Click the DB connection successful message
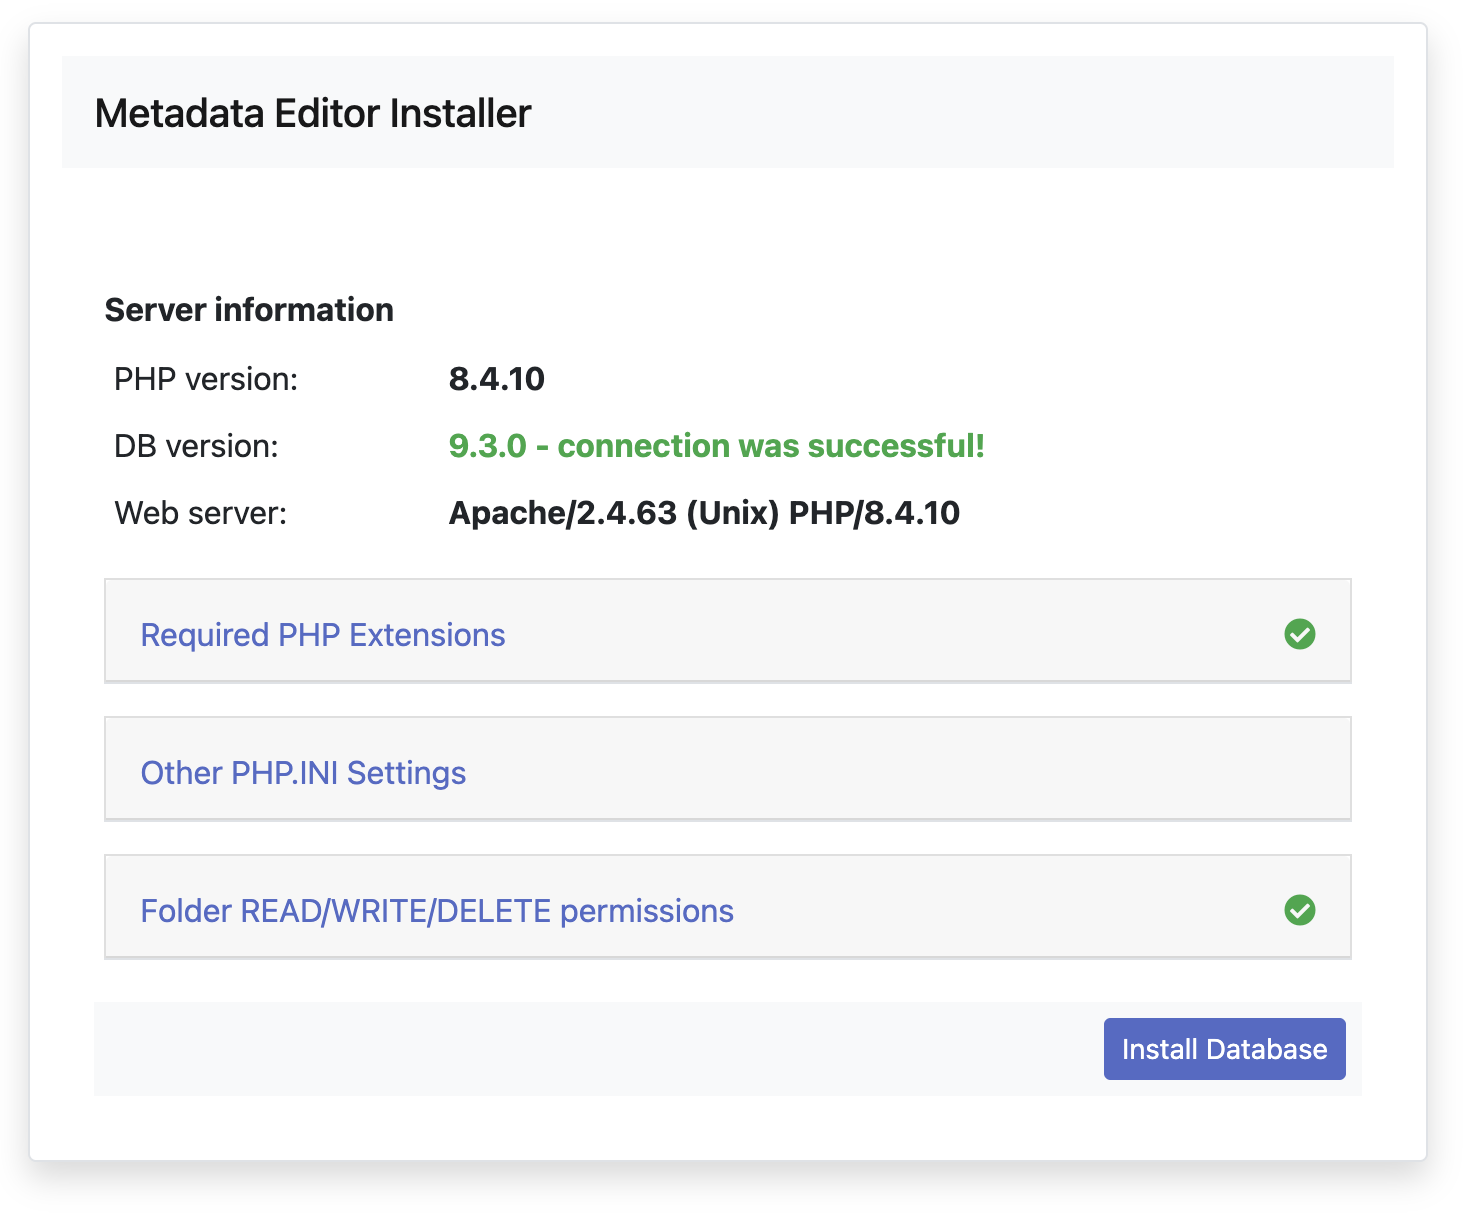 click(716, 446)
